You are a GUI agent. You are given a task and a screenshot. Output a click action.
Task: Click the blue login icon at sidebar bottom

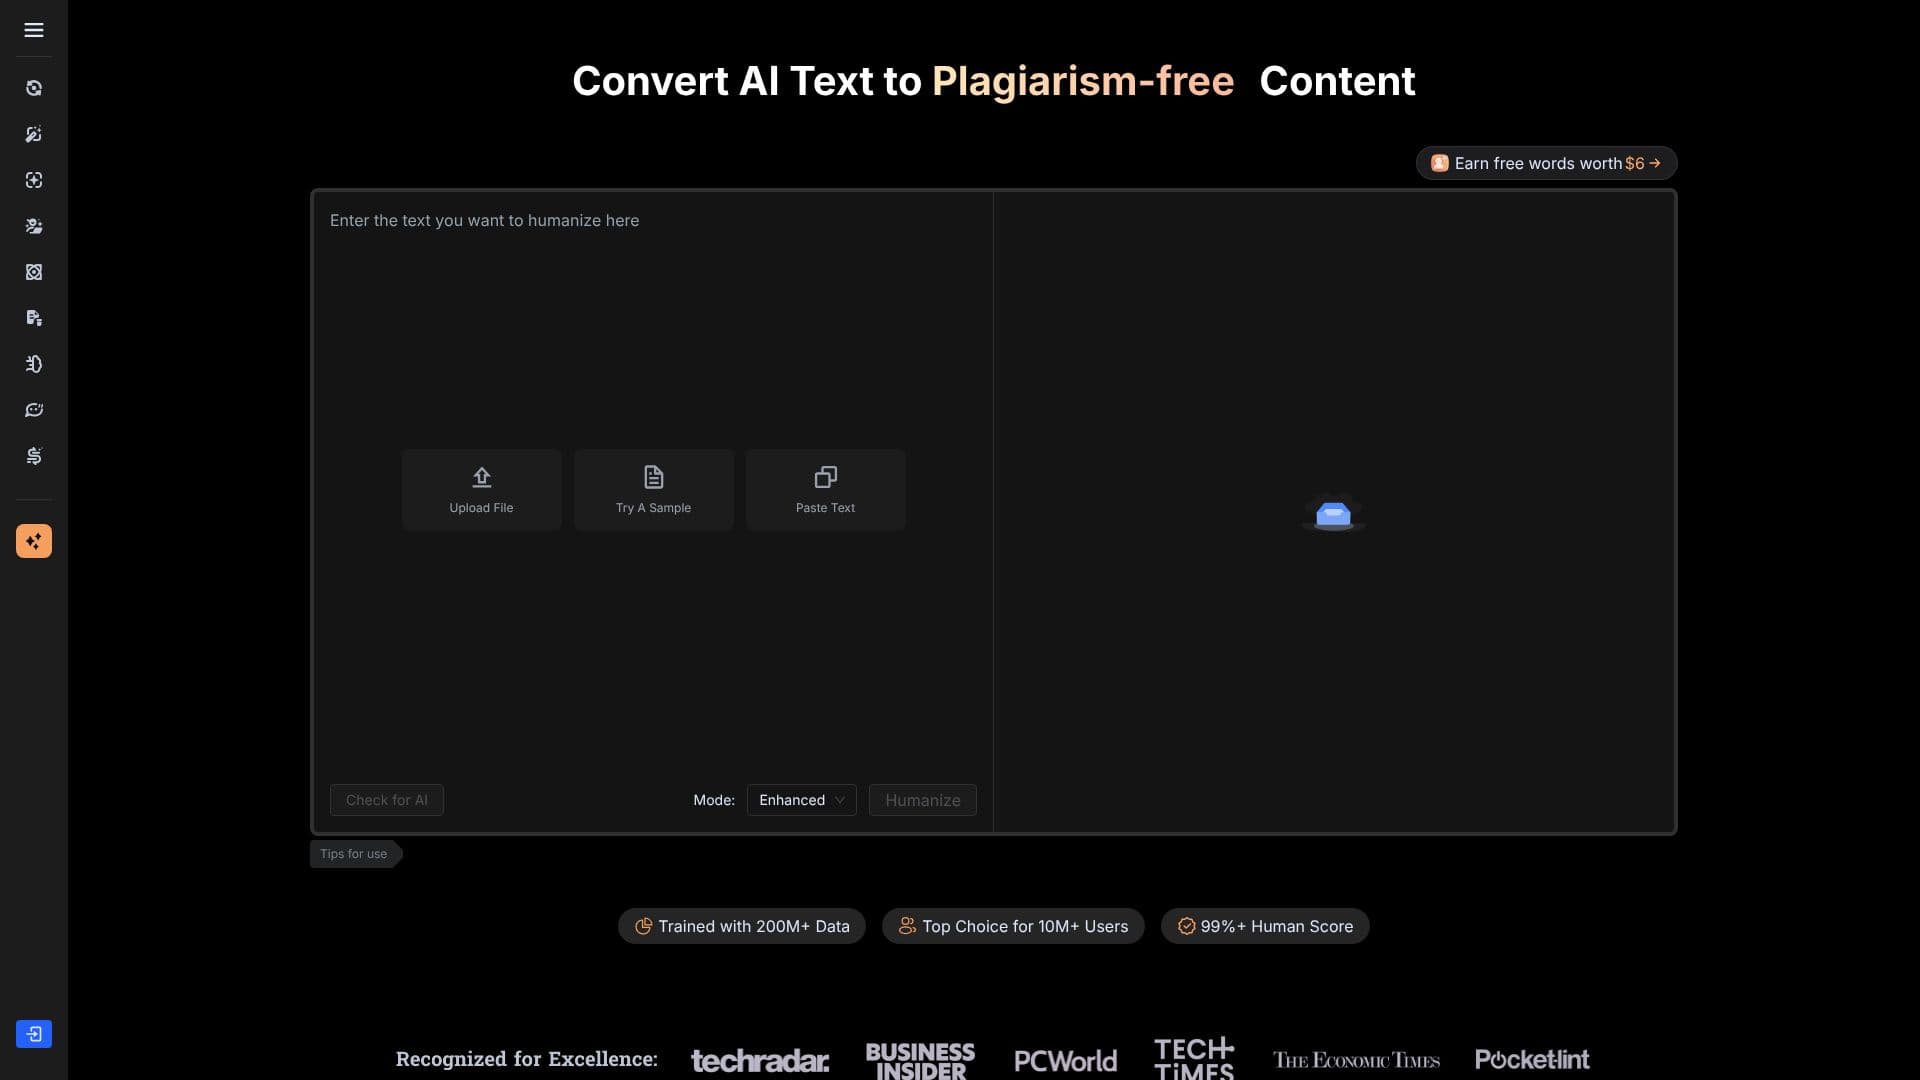34,1034
